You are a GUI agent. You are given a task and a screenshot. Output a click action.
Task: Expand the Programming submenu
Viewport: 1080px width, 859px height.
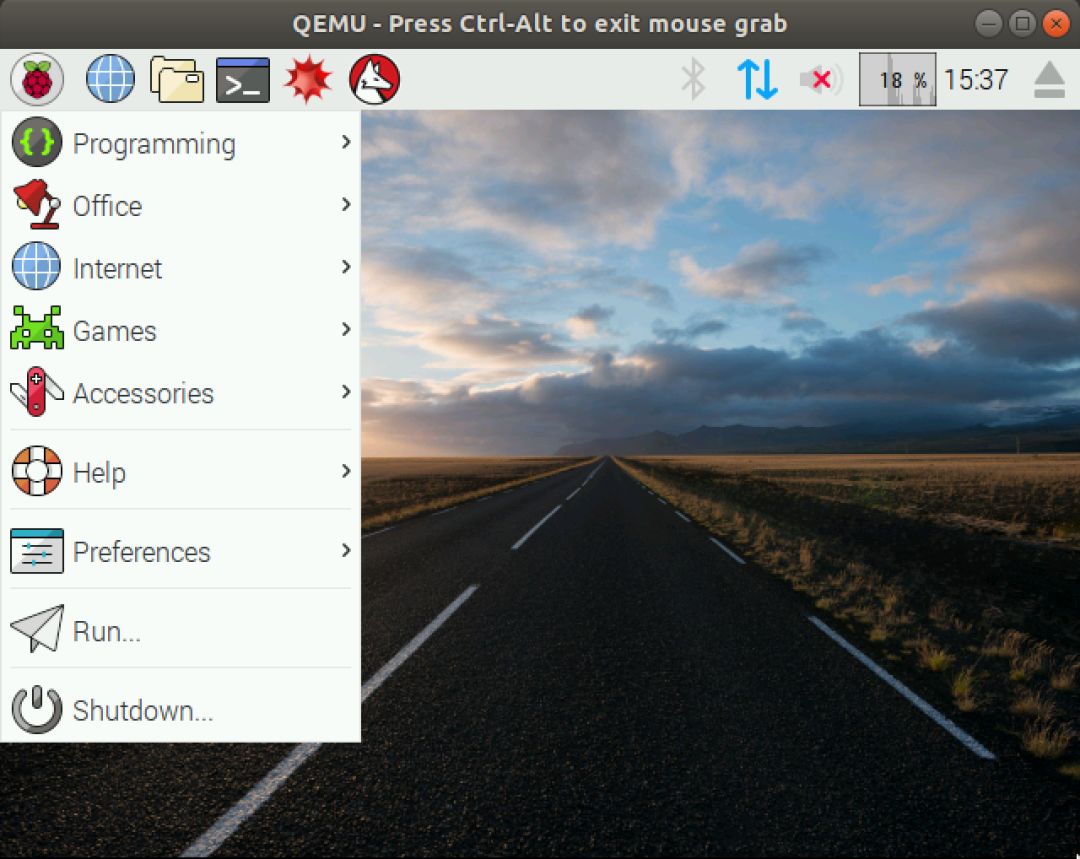(180, 143)
